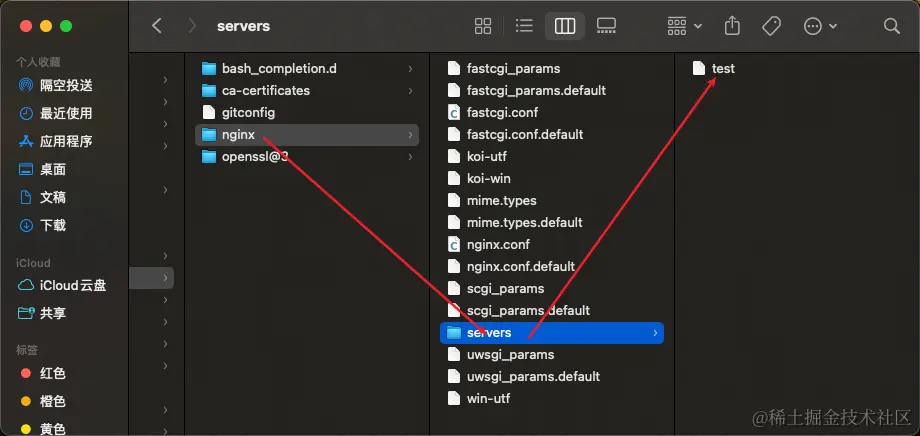Open iCloud Drive (iCloud云盘) in sidebar
920x436 pixels.
click(x=62, y=286)
